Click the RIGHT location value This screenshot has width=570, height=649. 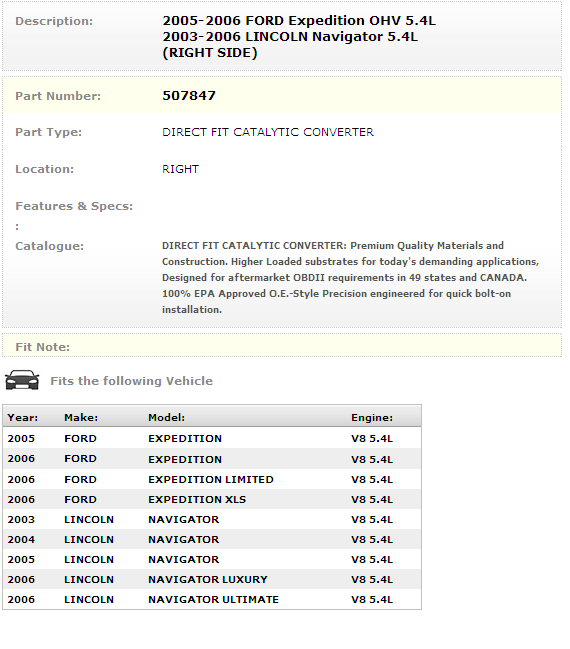point(180,169)
